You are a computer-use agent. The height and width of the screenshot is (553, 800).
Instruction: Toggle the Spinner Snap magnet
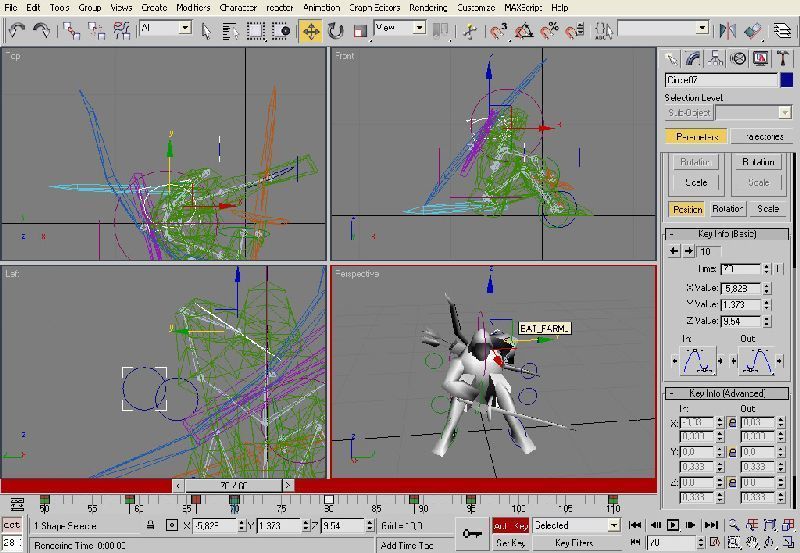click(575, 31)
